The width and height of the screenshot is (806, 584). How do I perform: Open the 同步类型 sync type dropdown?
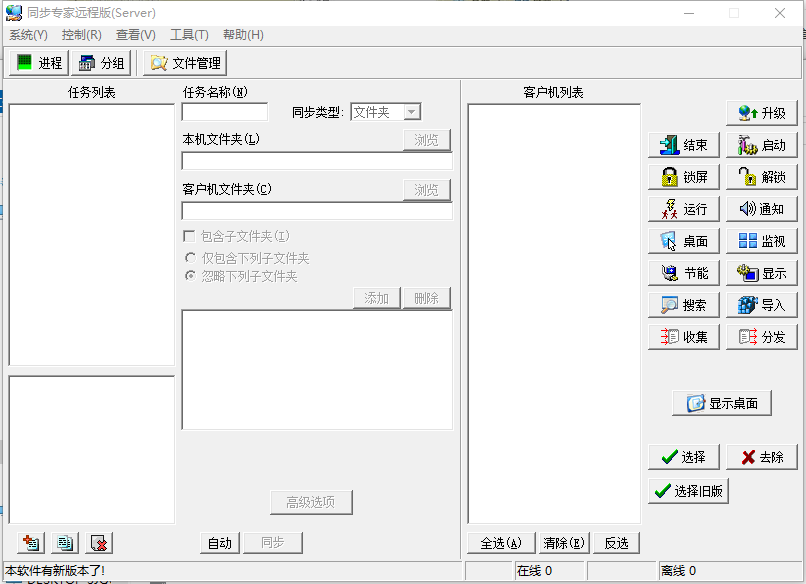[409, 112]
